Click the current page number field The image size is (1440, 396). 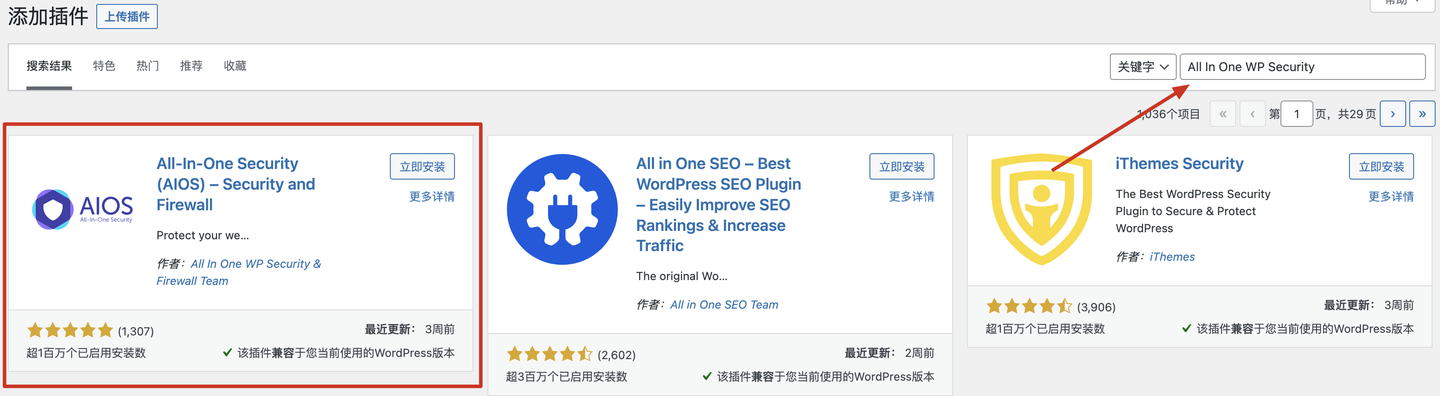[x=1297, y=114]
